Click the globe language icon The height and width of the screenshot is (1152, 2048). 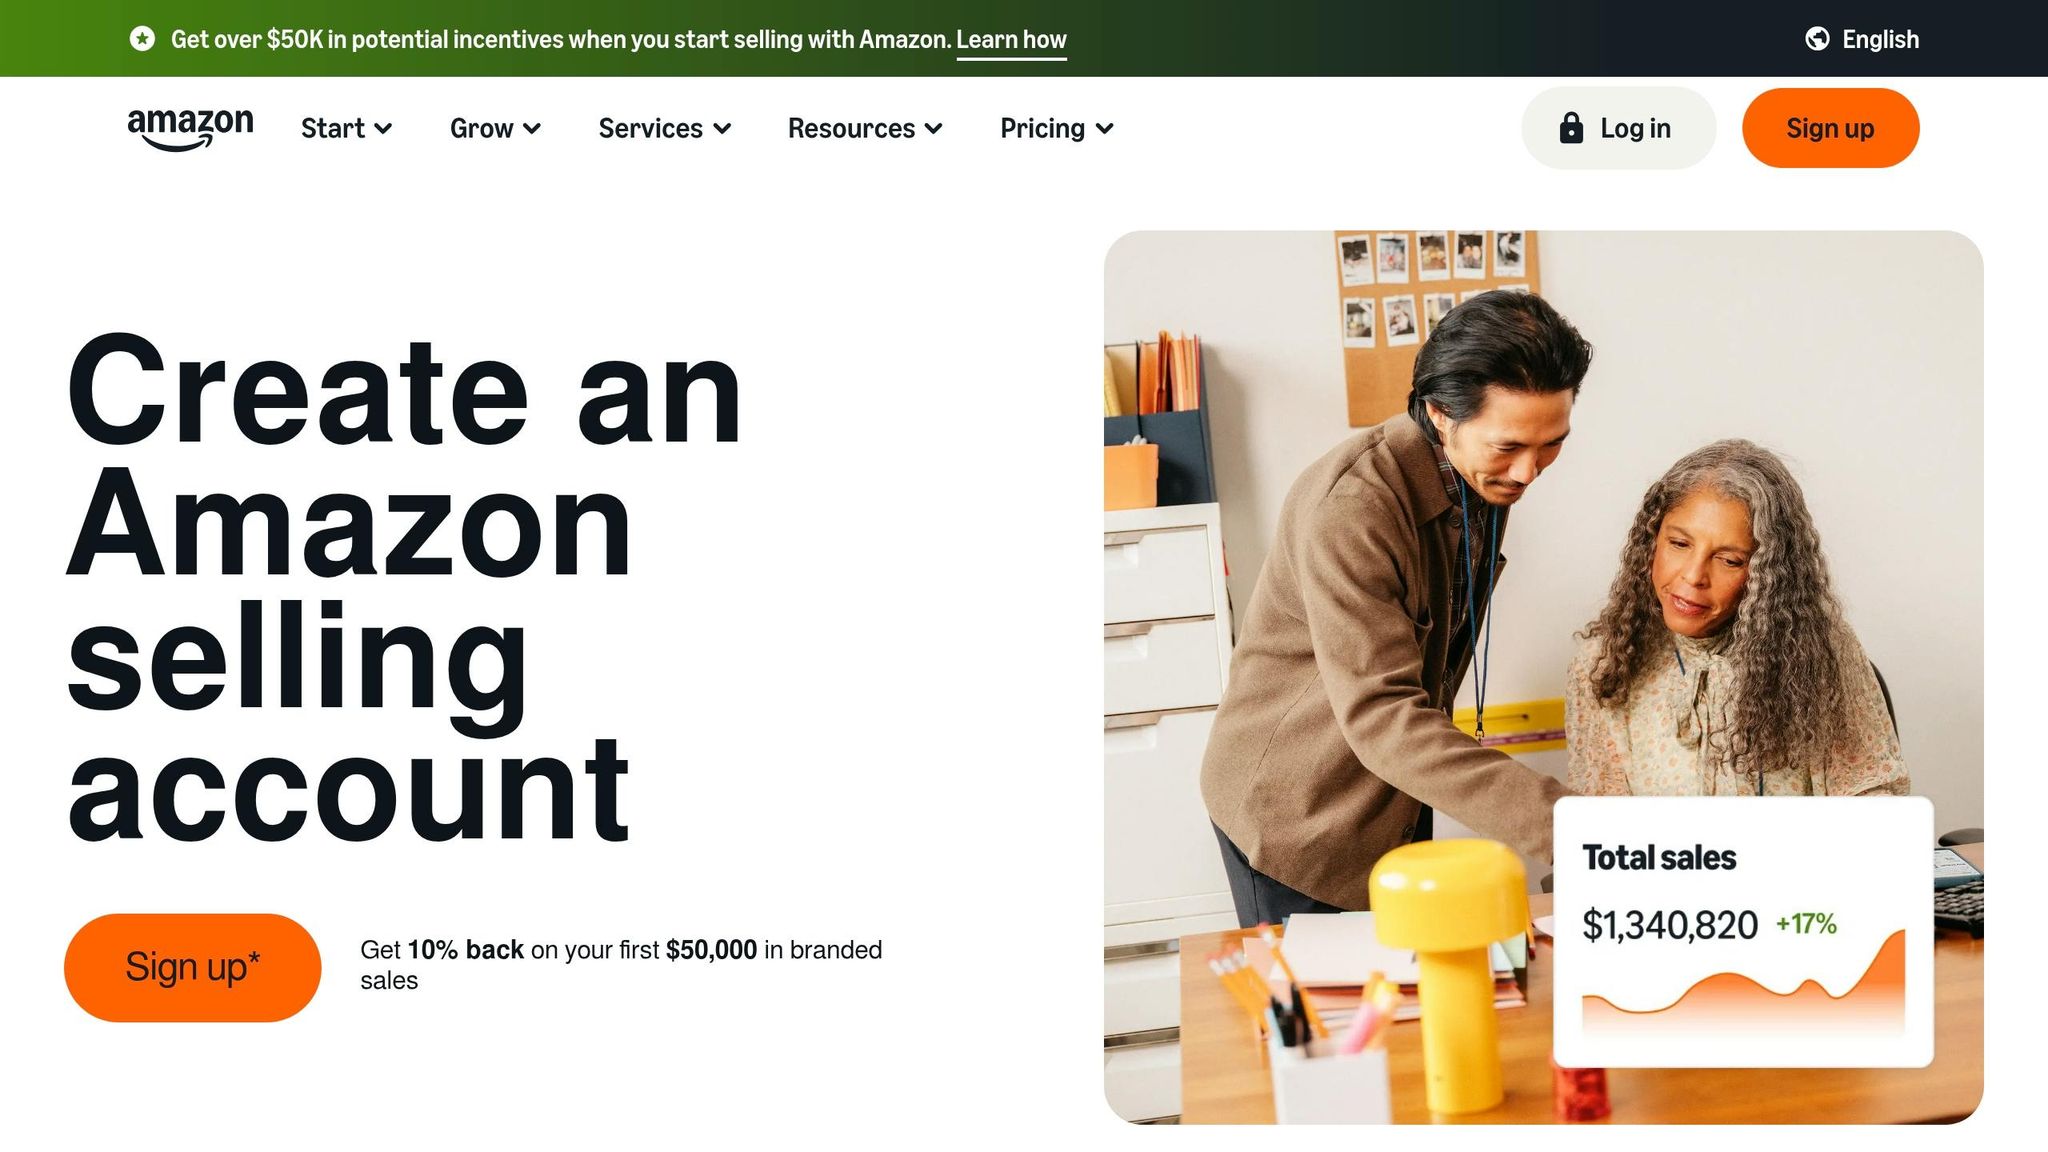pyautogui.click(x=1817, y=39)
